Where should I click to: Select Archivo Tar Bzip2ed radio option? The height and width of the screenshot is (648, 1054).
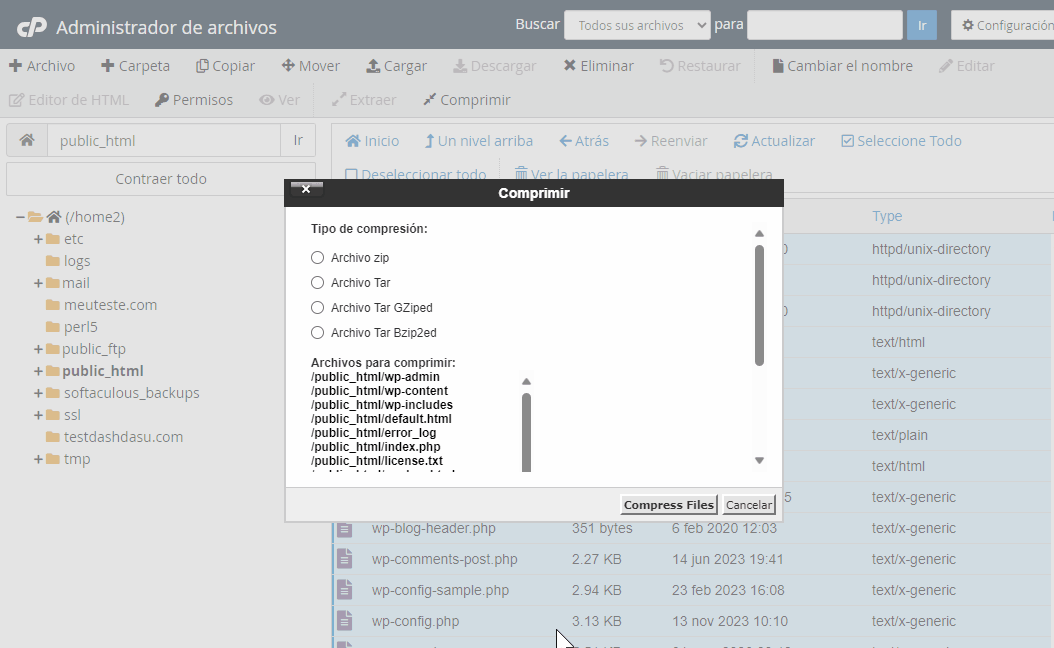(x=317, y=332)
